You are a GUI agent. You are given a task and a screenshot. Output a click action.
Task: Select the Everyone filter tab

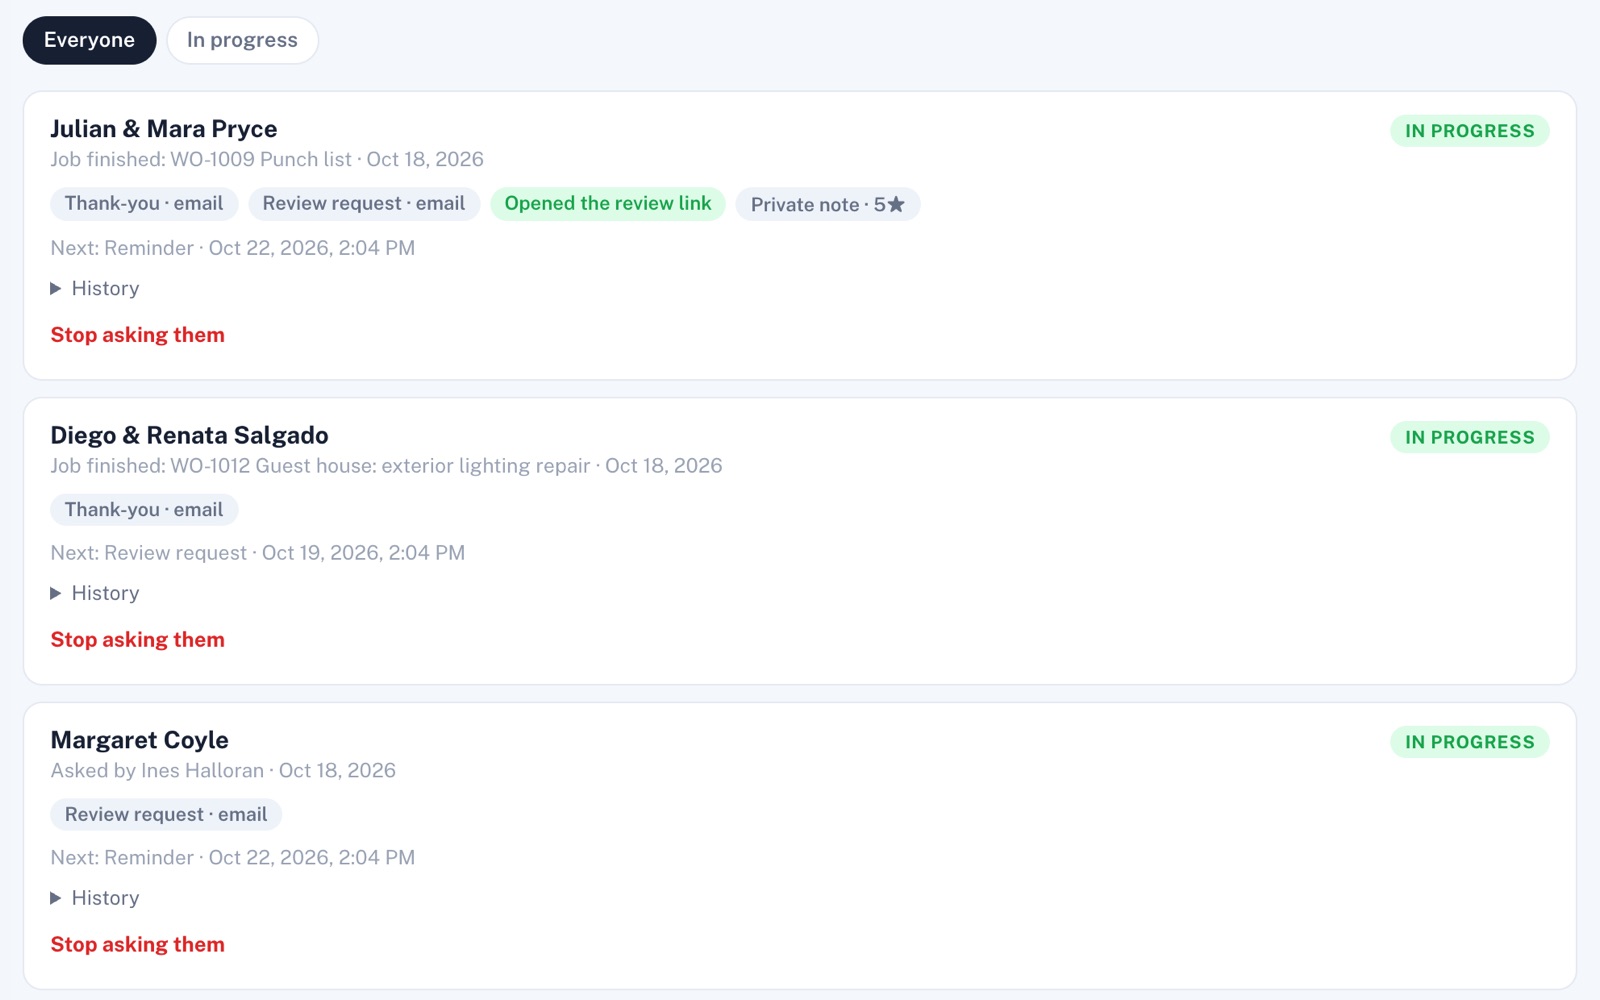click(89, 40)
